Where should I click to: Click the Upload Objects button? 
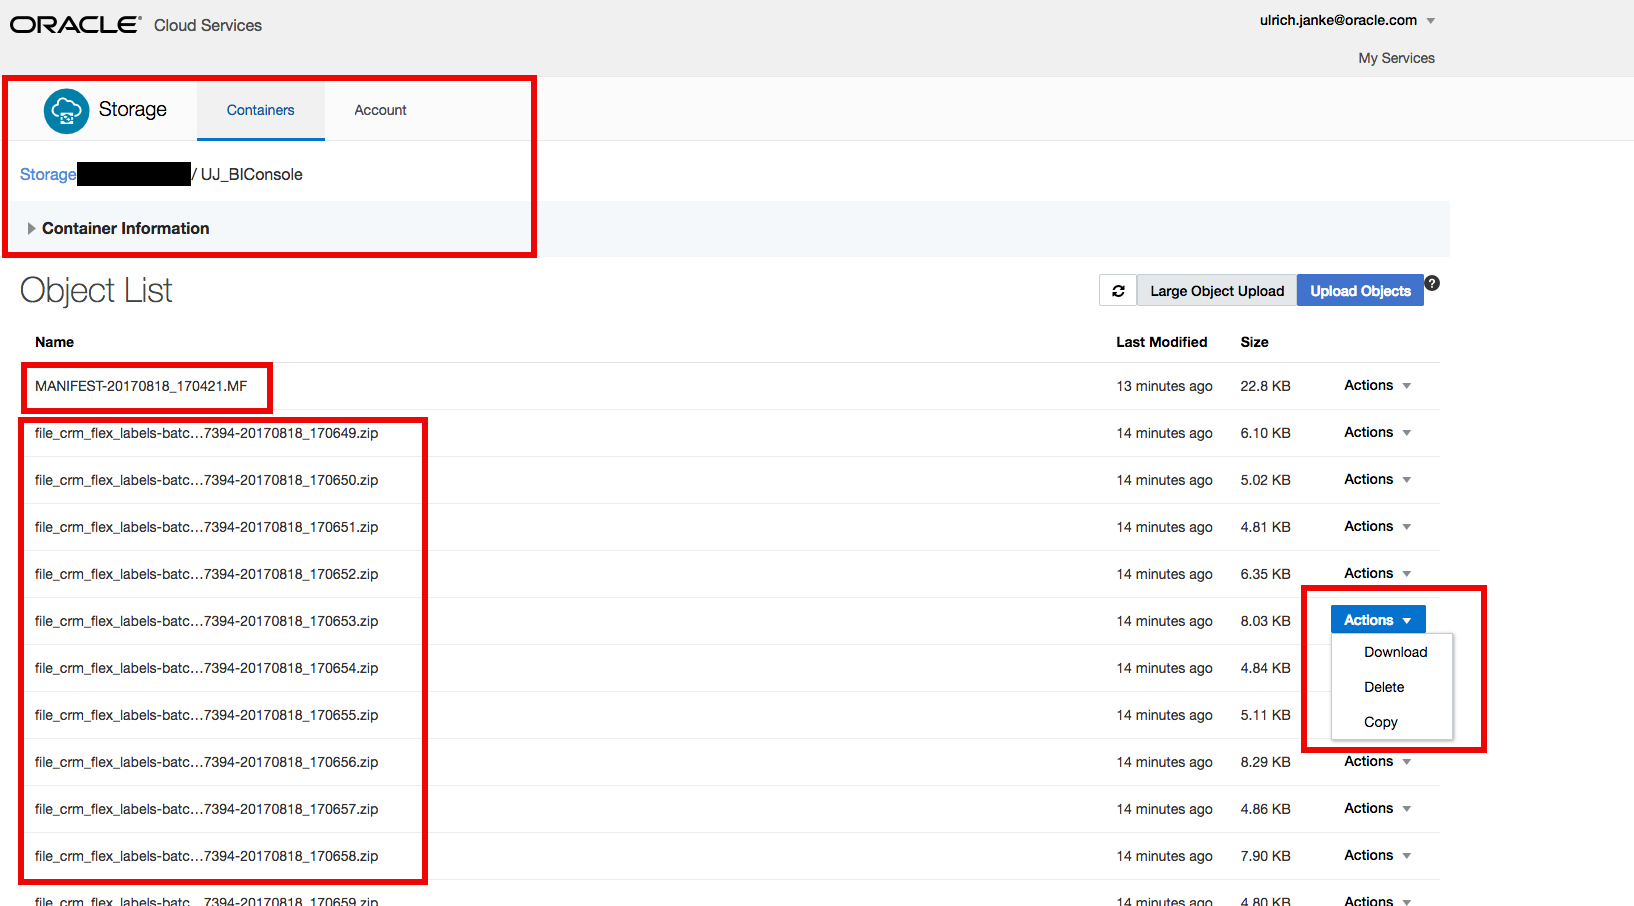point(1360,291)
